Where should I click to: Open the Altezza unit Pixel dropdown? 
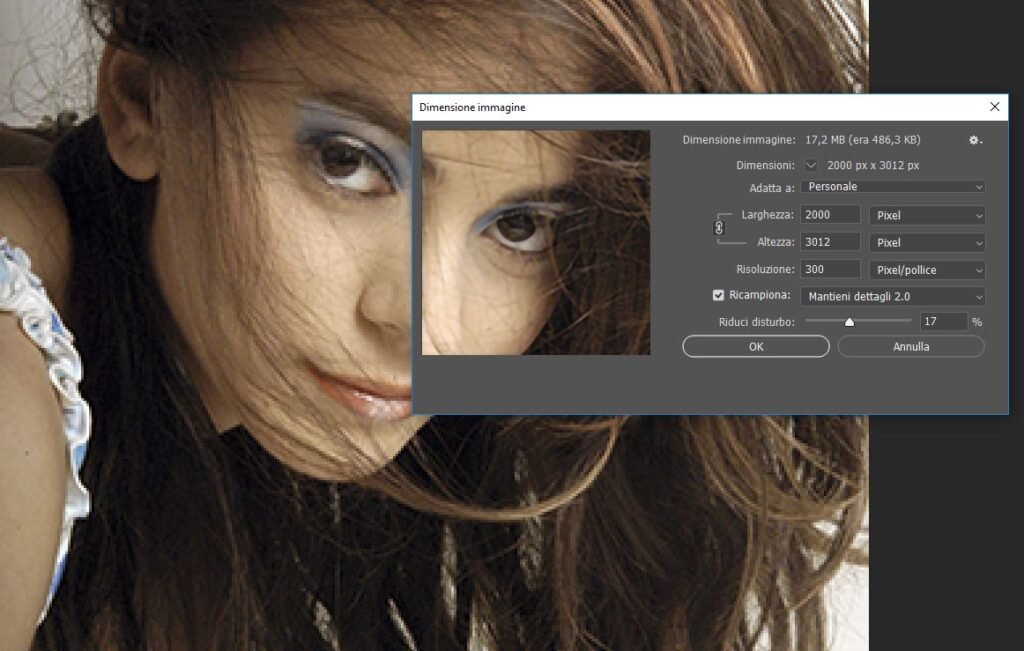[927, 242]
